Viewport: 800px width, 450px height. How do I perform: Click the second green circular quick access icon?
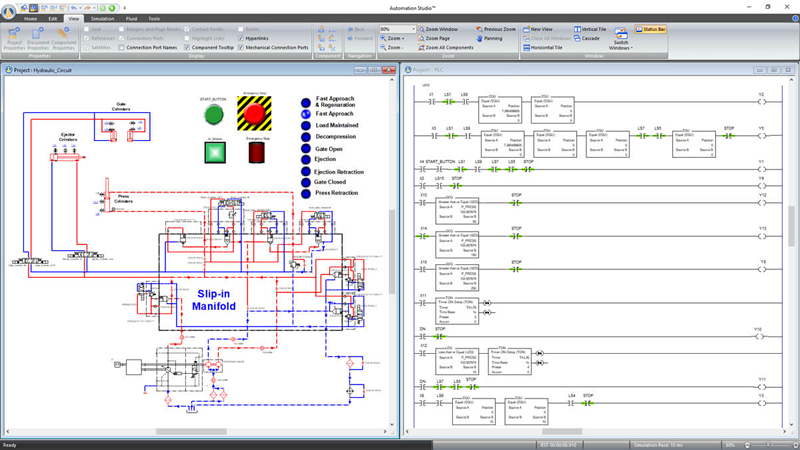click(x=112, y=8)
